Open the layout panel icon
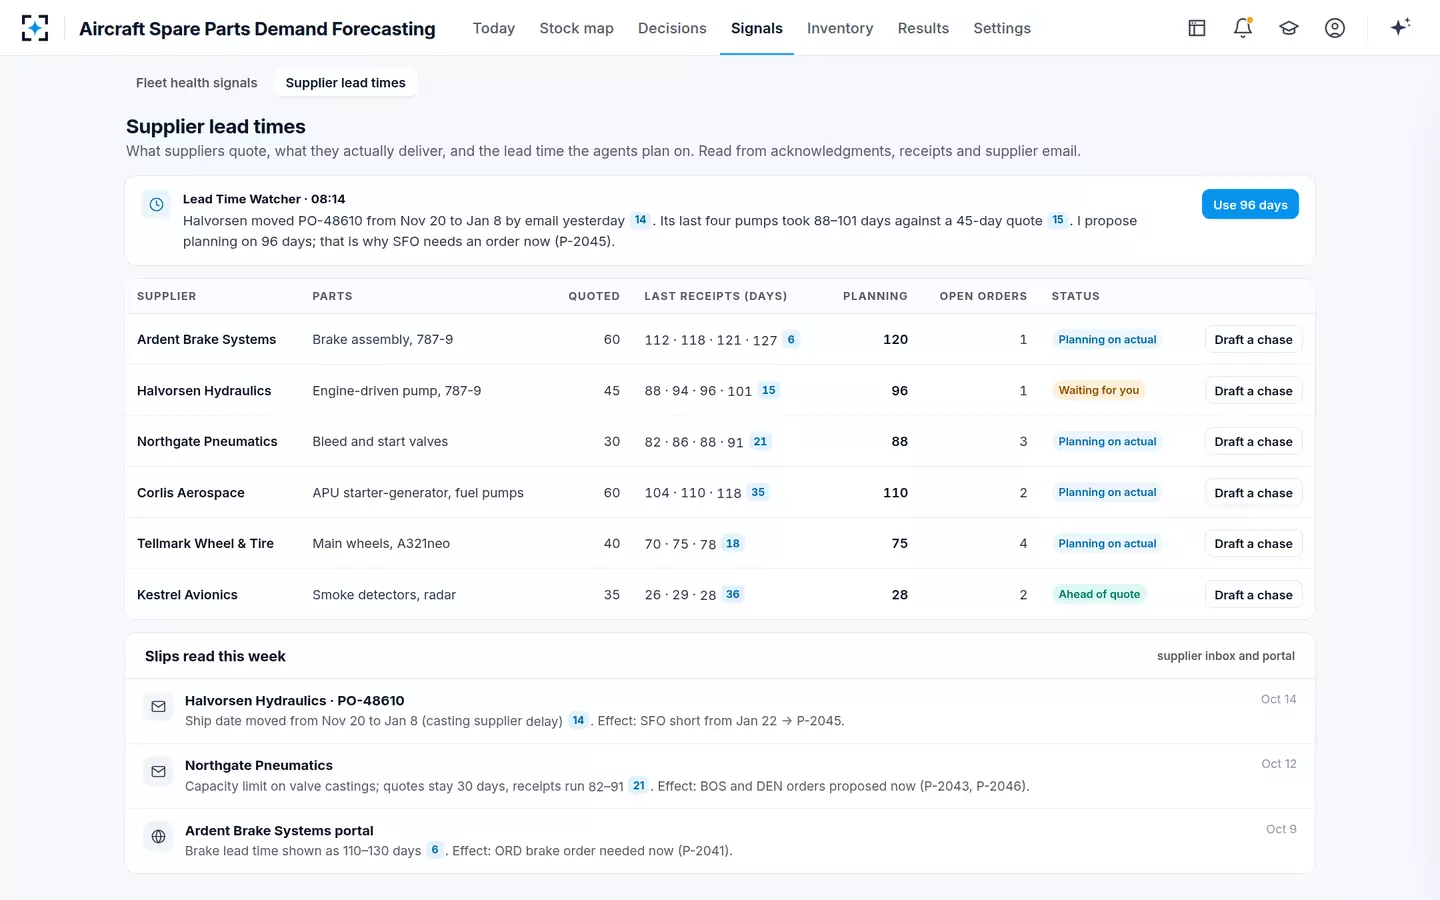Viewport: 1440px width, 900px height. 1197,28
